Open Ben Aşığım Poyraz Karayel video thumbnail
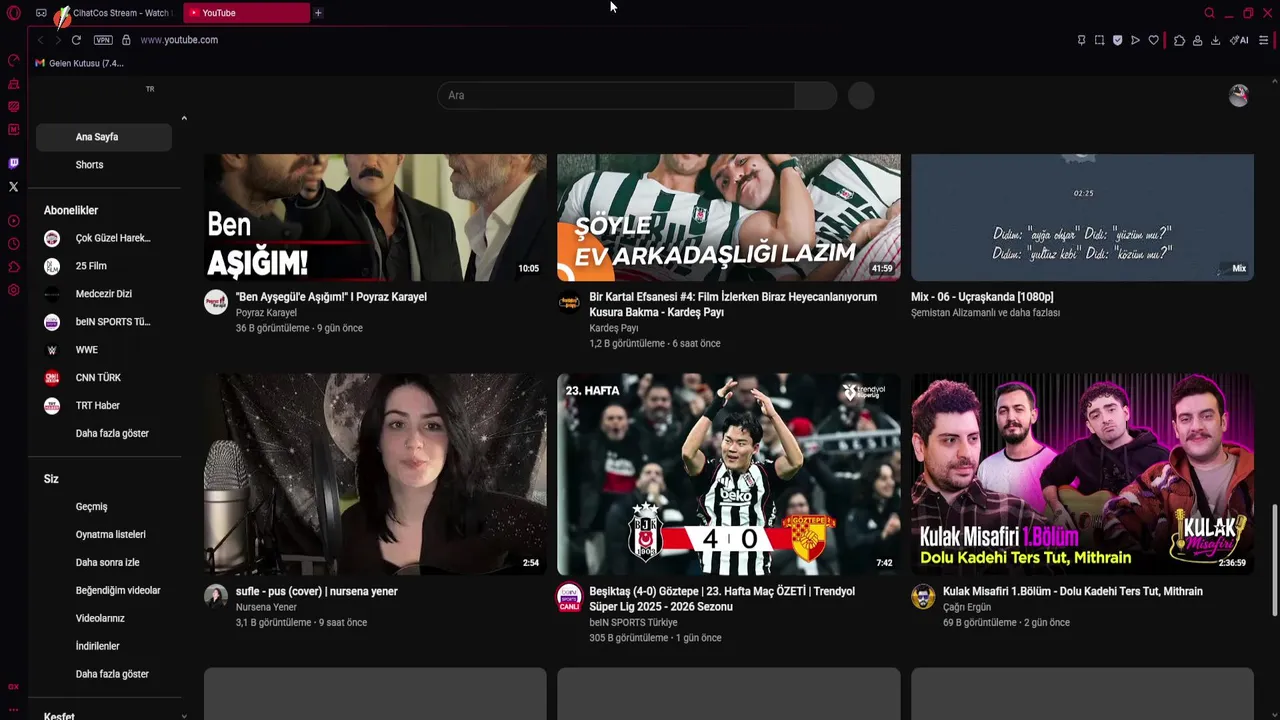Screen dimensions: 1280x720 (375, 217)
